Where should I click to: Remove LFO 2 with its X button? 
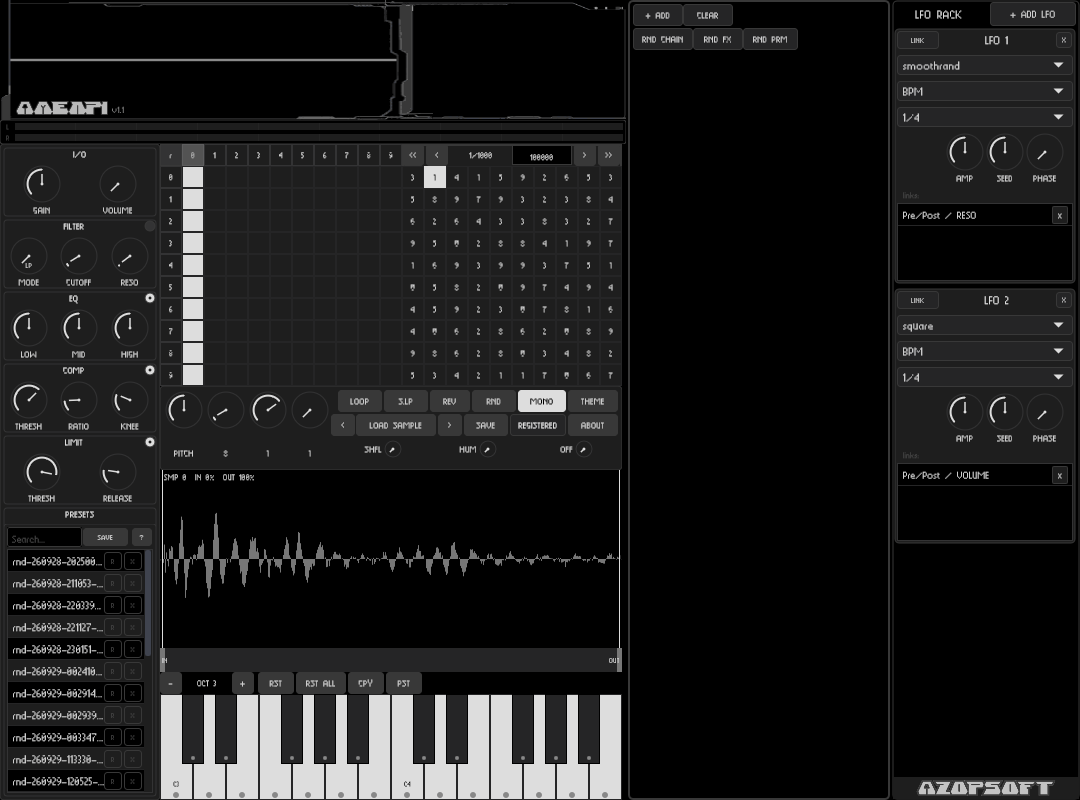1063,300
